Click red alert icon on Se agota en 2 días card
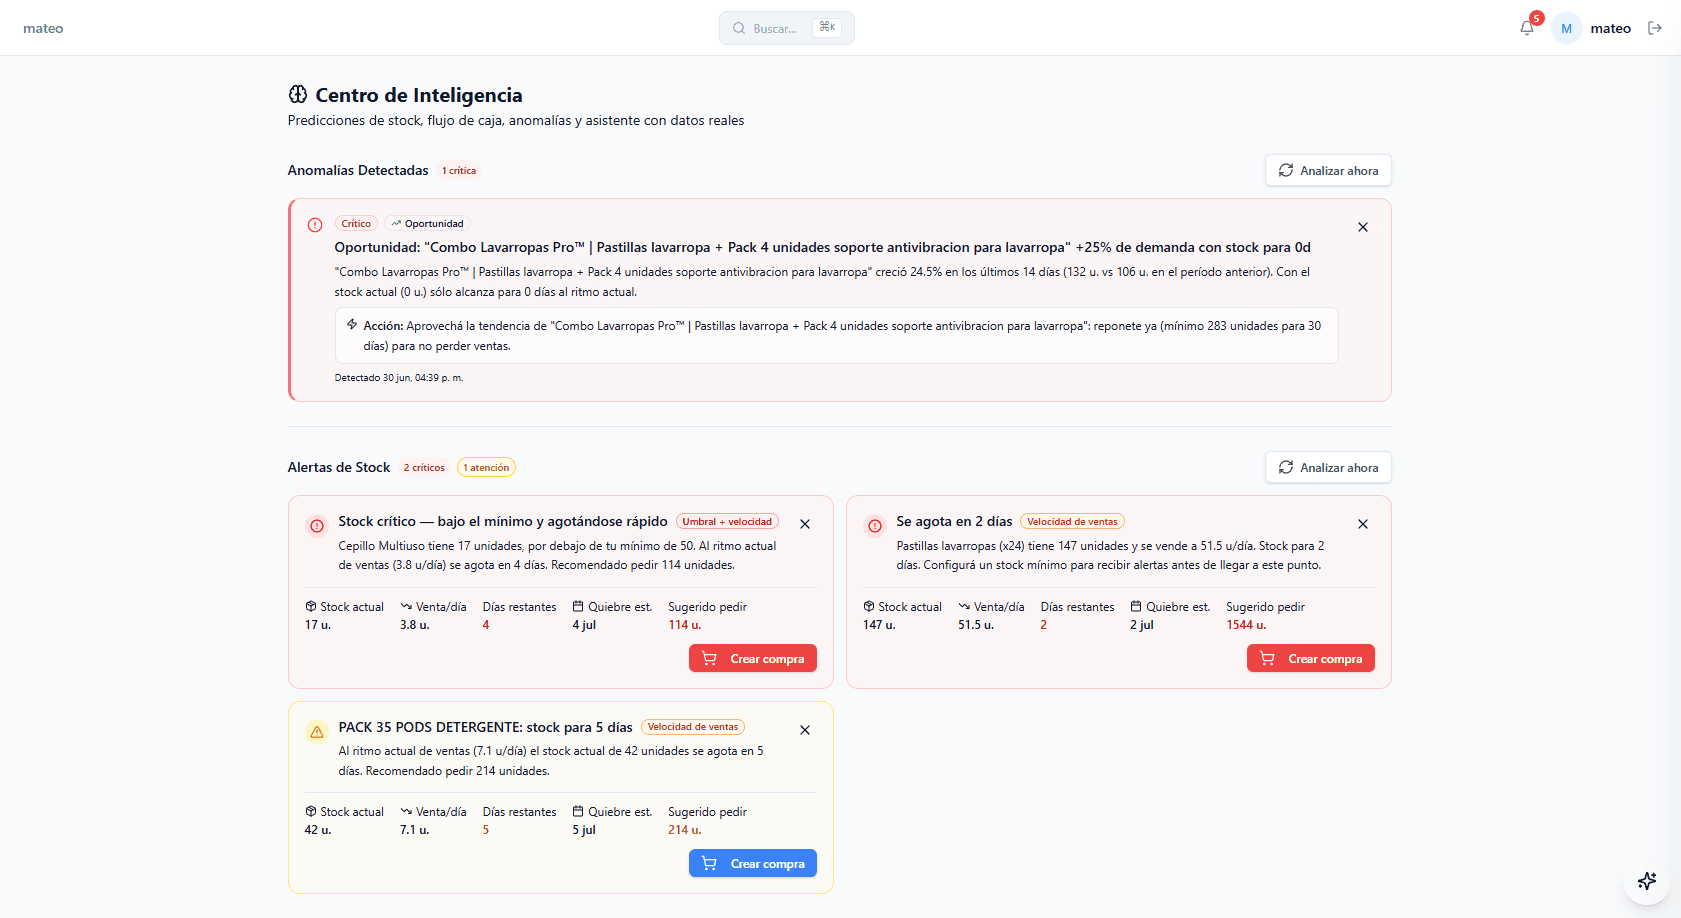This screenshot has width=1681, height=918. point(875,526)
